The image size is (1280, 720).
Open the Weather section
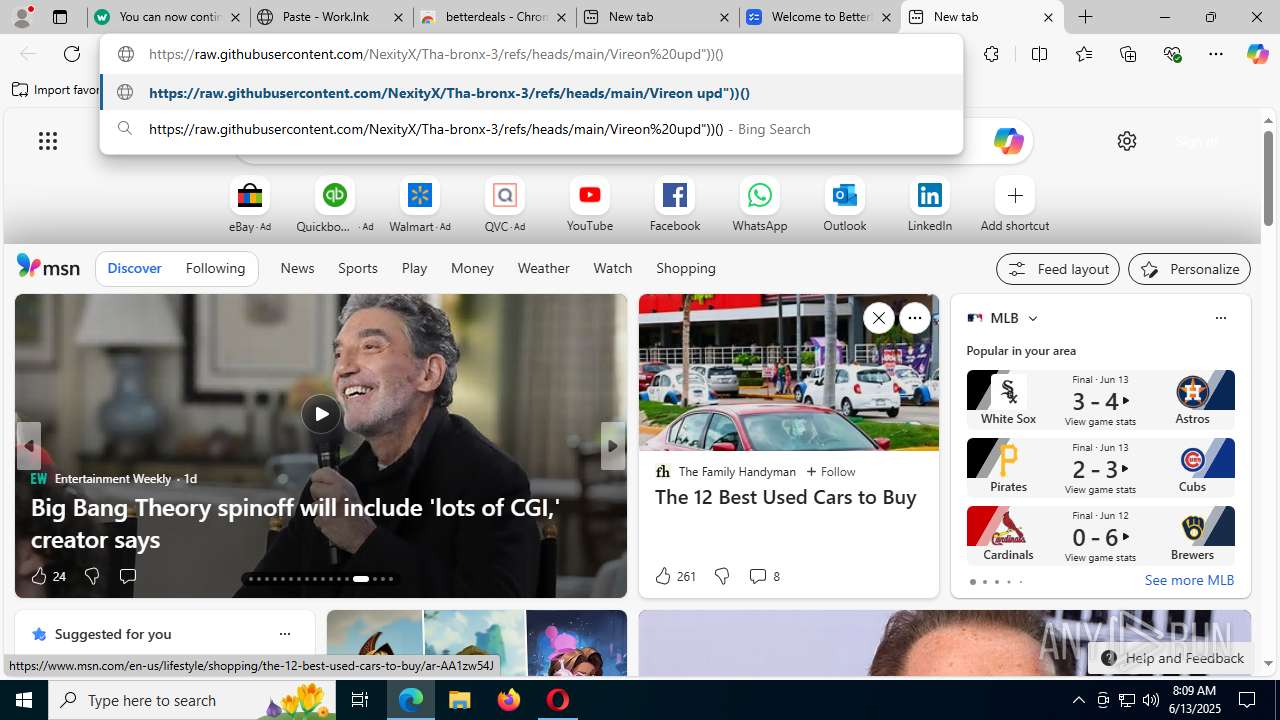(543, 268)
